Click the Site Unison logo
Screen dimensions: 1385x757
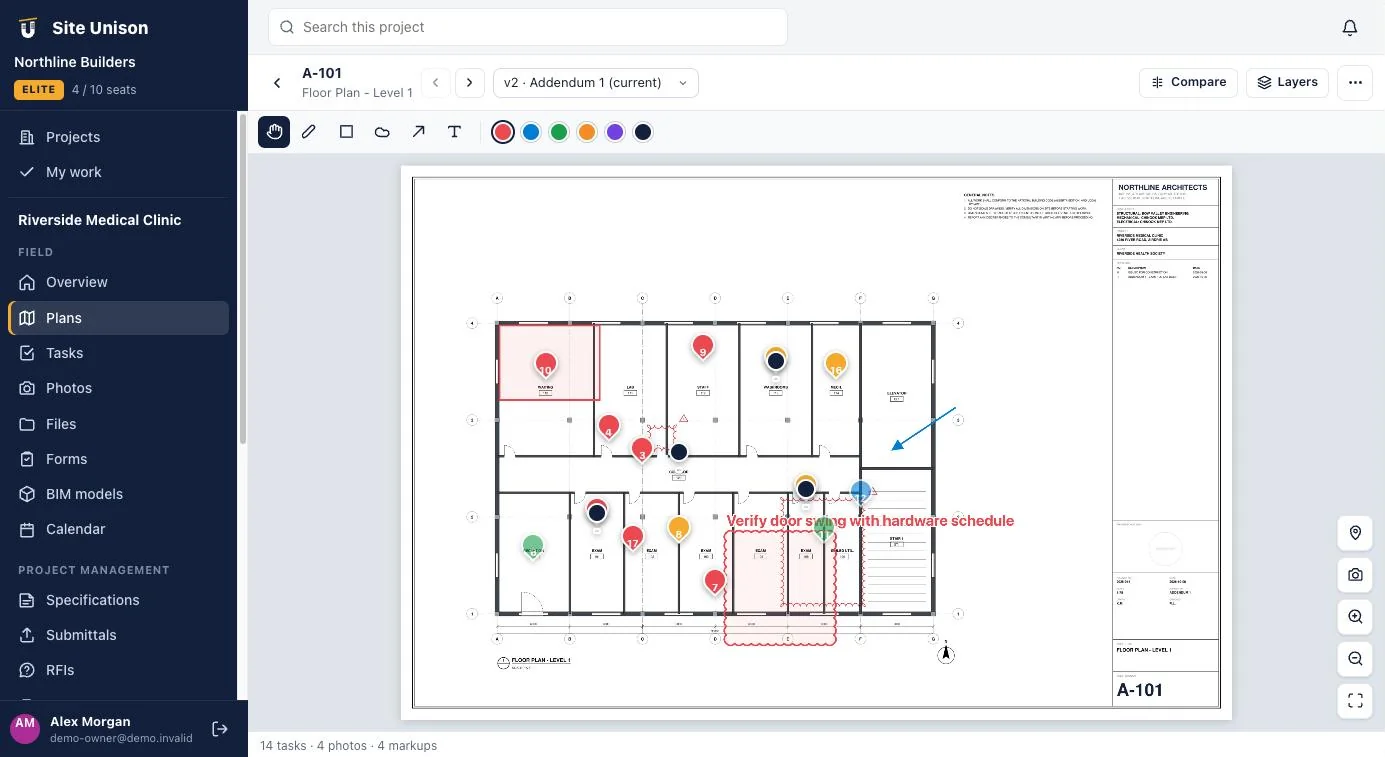(x=28, y=28)
